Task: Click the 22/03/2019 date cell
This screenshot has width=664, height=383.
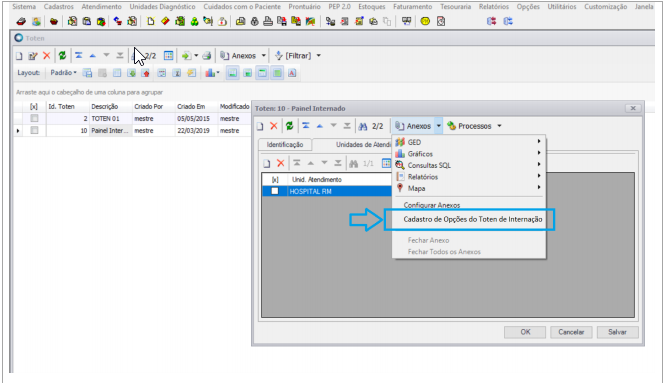Action: 196,130
